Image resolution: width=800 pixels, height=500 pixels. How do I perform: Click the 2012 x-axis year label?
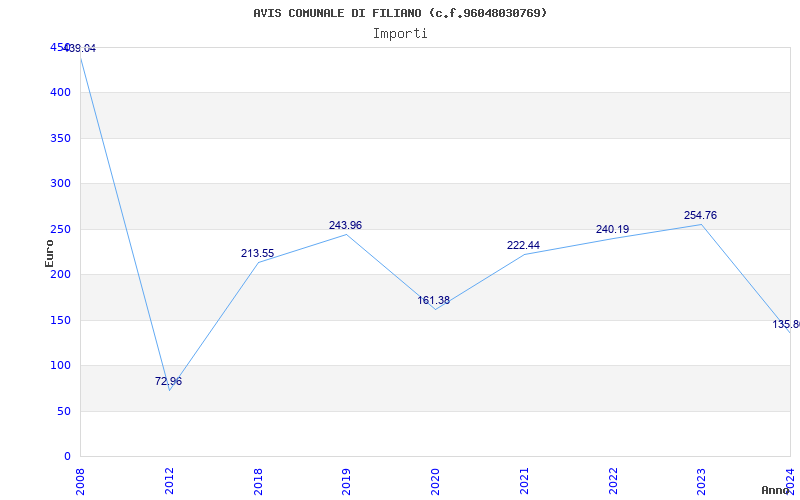pyautogui.click(x=169, y=481)
